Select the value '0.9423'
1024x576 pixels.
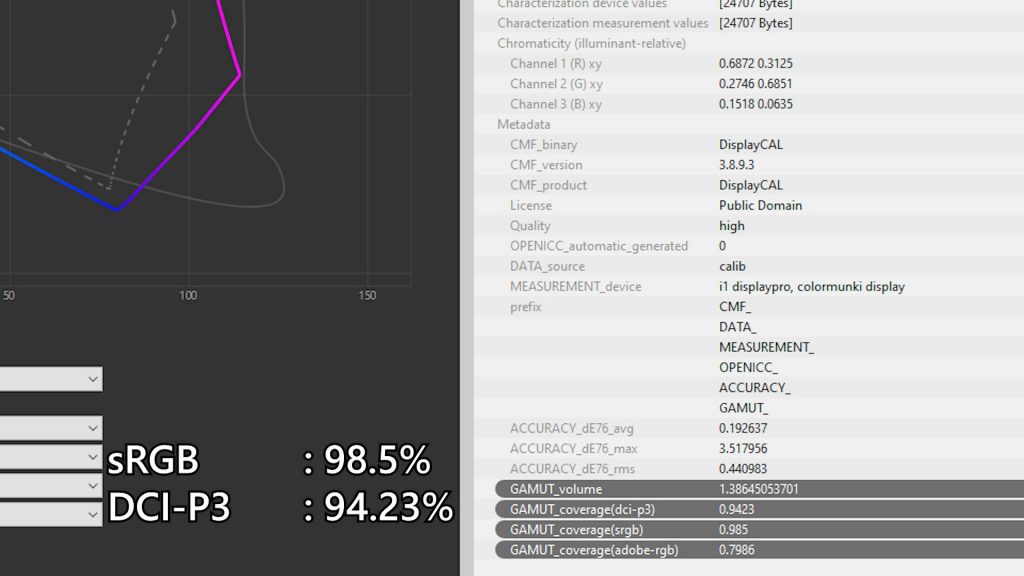coord(737,509)
